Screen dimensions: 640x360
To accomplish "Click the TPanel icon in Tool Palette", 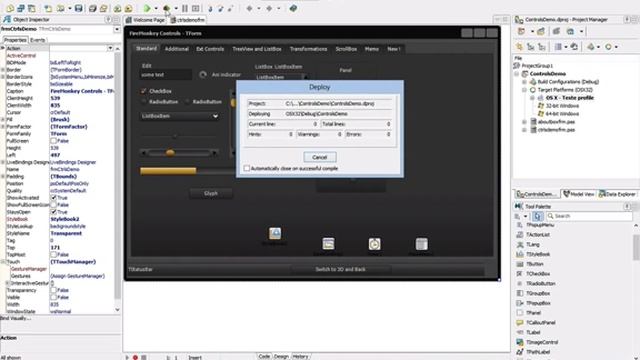I will (520, 313).
